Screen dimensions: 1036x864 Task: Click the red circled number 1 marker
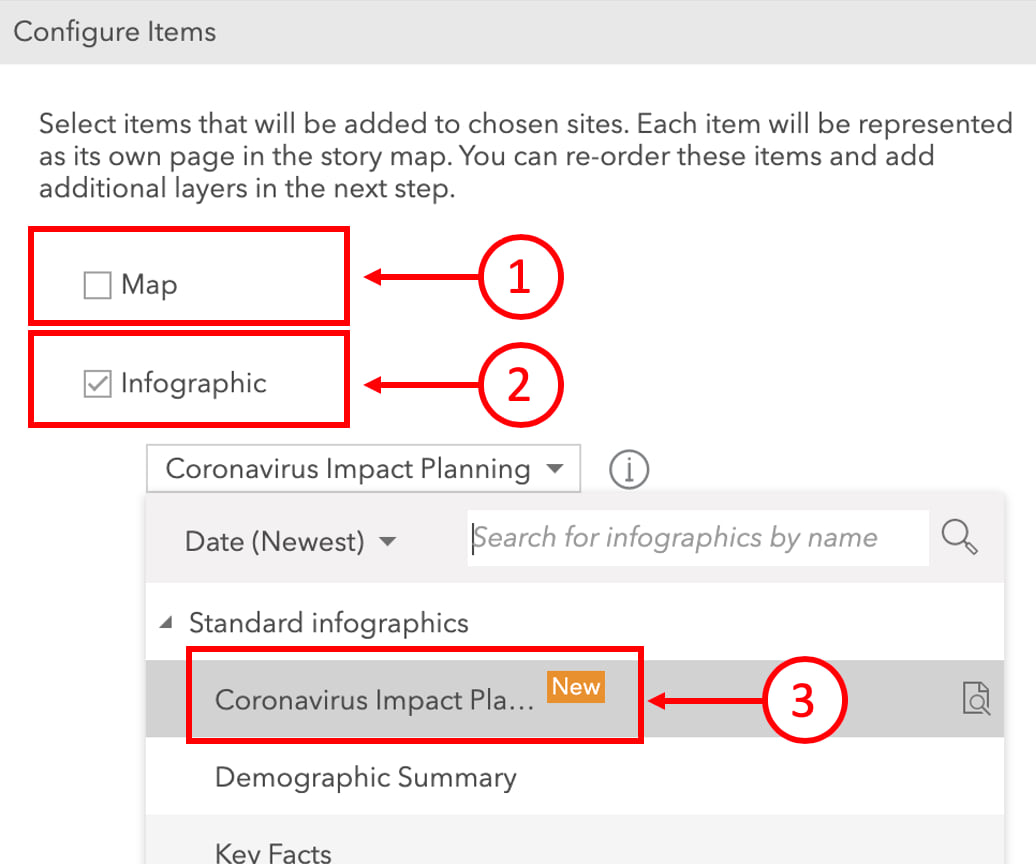click(519, 279)
